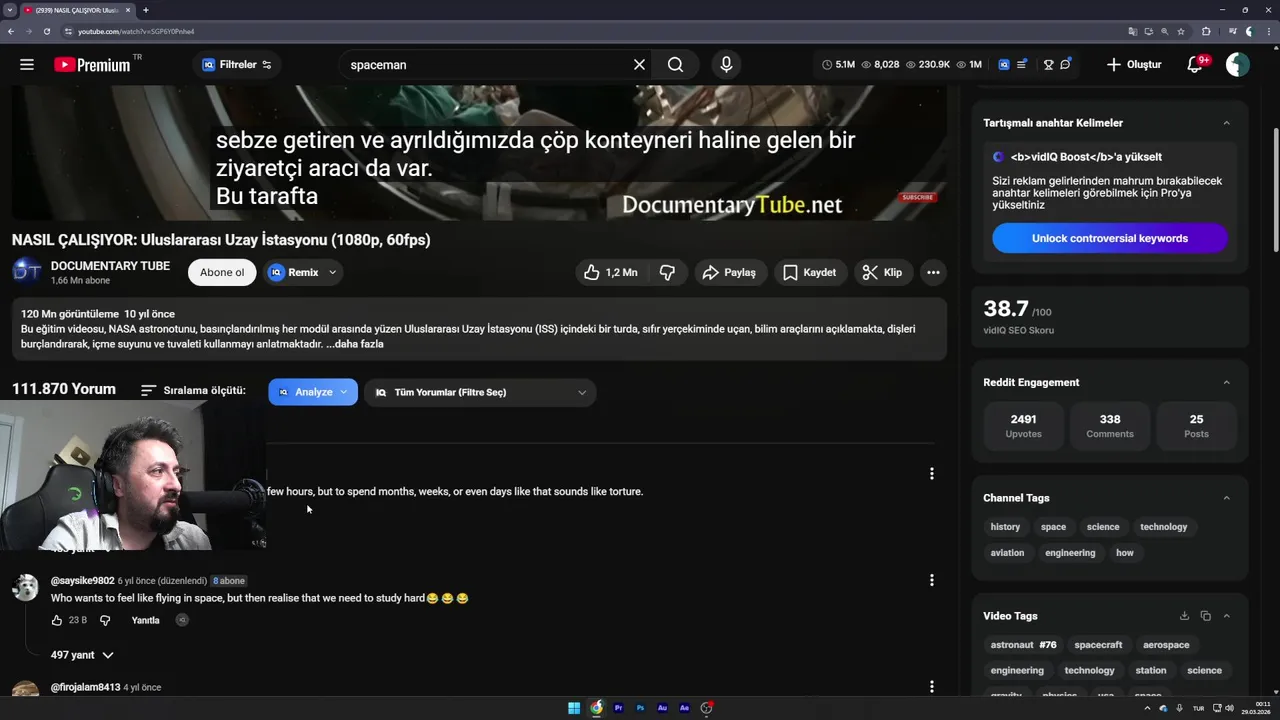This screenshot has height=720, width=1280.
Task: Reply to saysike9802 with Yanıtla
Action: tap(145, 620)
